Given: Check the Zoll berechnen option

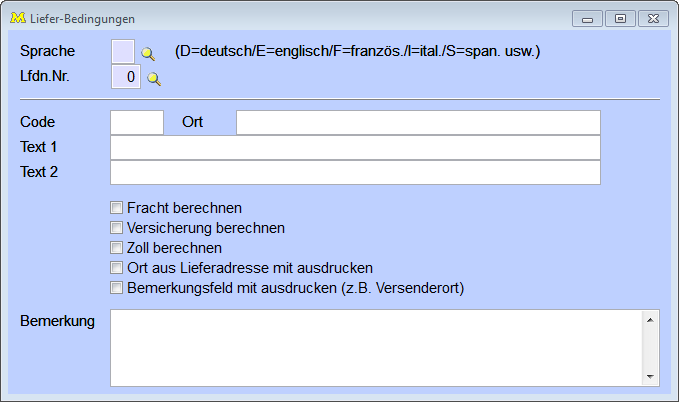Looking at the screenshot, I should click(116, 248).
